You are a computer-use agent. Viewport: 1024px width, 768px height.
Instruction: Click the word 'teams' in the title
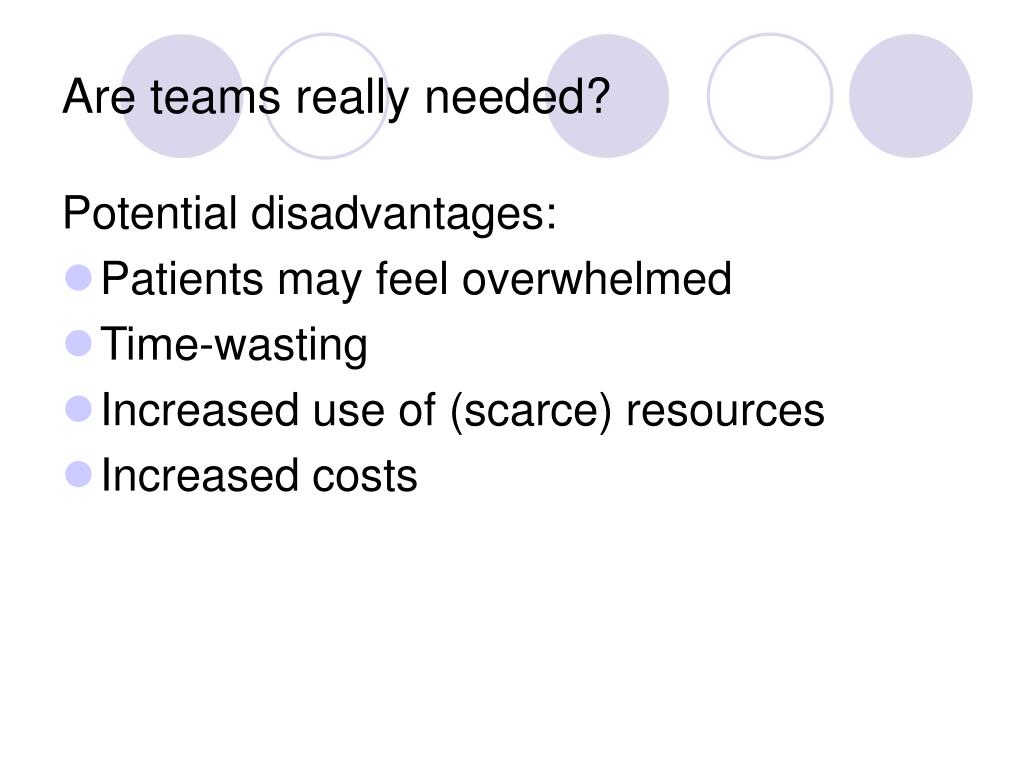click(215, 97)
